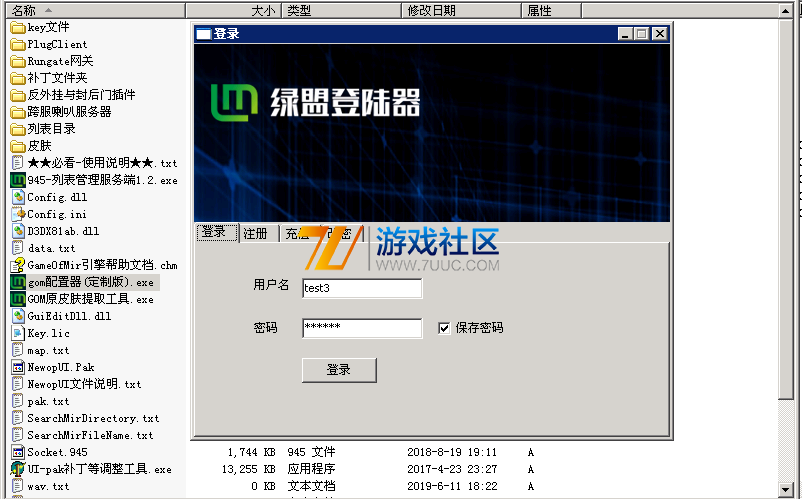The width and height of the screenshot is (802, 499).
Task: Click the 密码 input field
Action: (x=362, y=328)
